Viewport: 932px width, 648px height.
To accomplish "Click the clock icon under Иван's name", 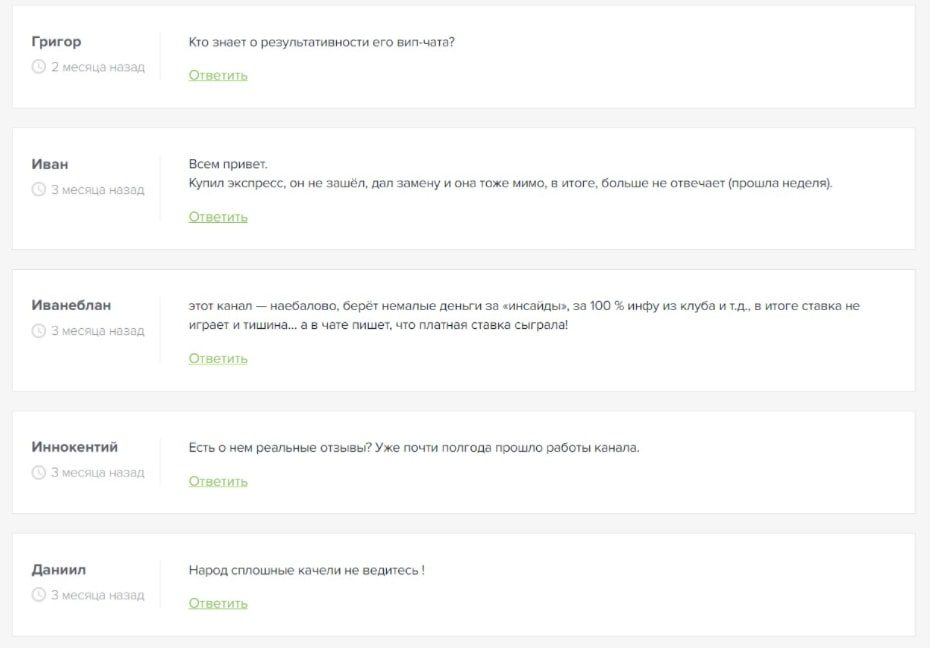I will point(39,190).
